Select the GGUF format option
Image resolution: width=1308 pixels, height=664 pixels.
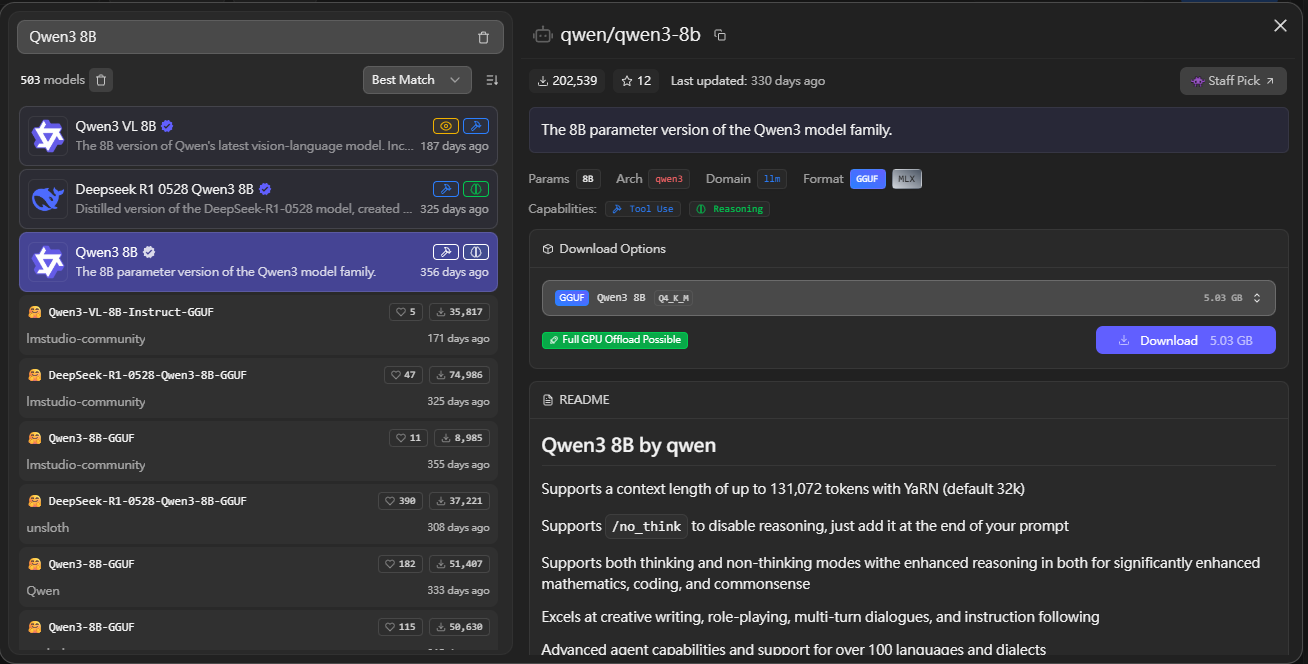(x=867, y=179)
